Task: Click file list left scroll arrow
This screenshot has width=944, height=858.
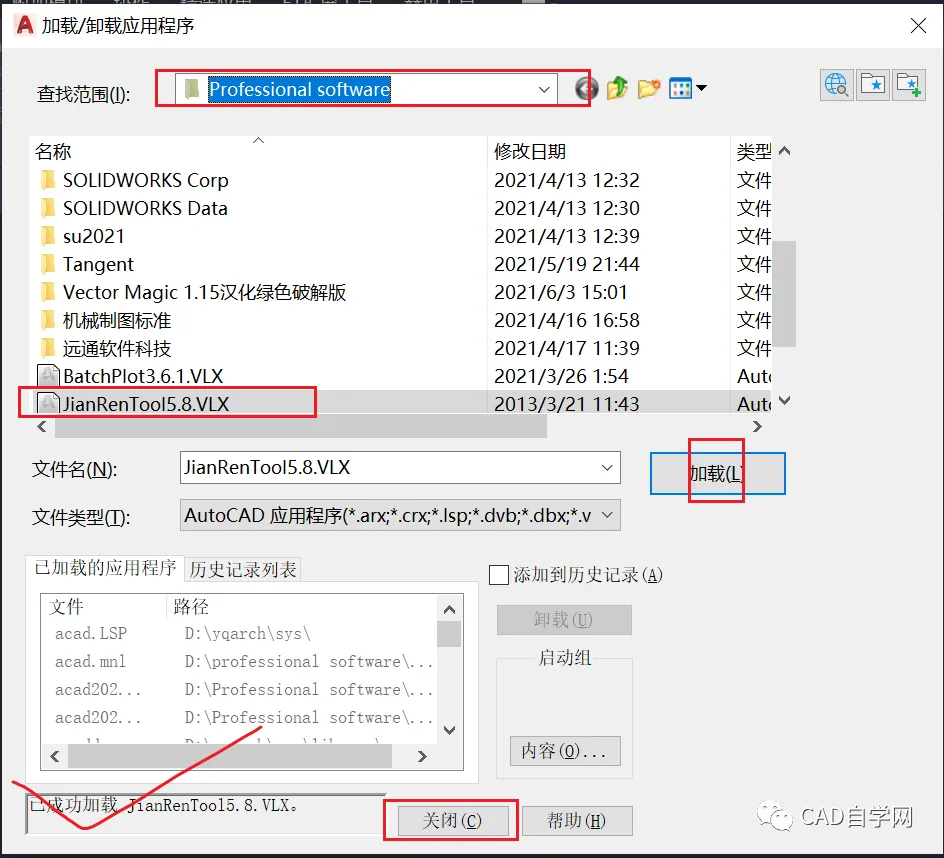Action: pos(42,427)
